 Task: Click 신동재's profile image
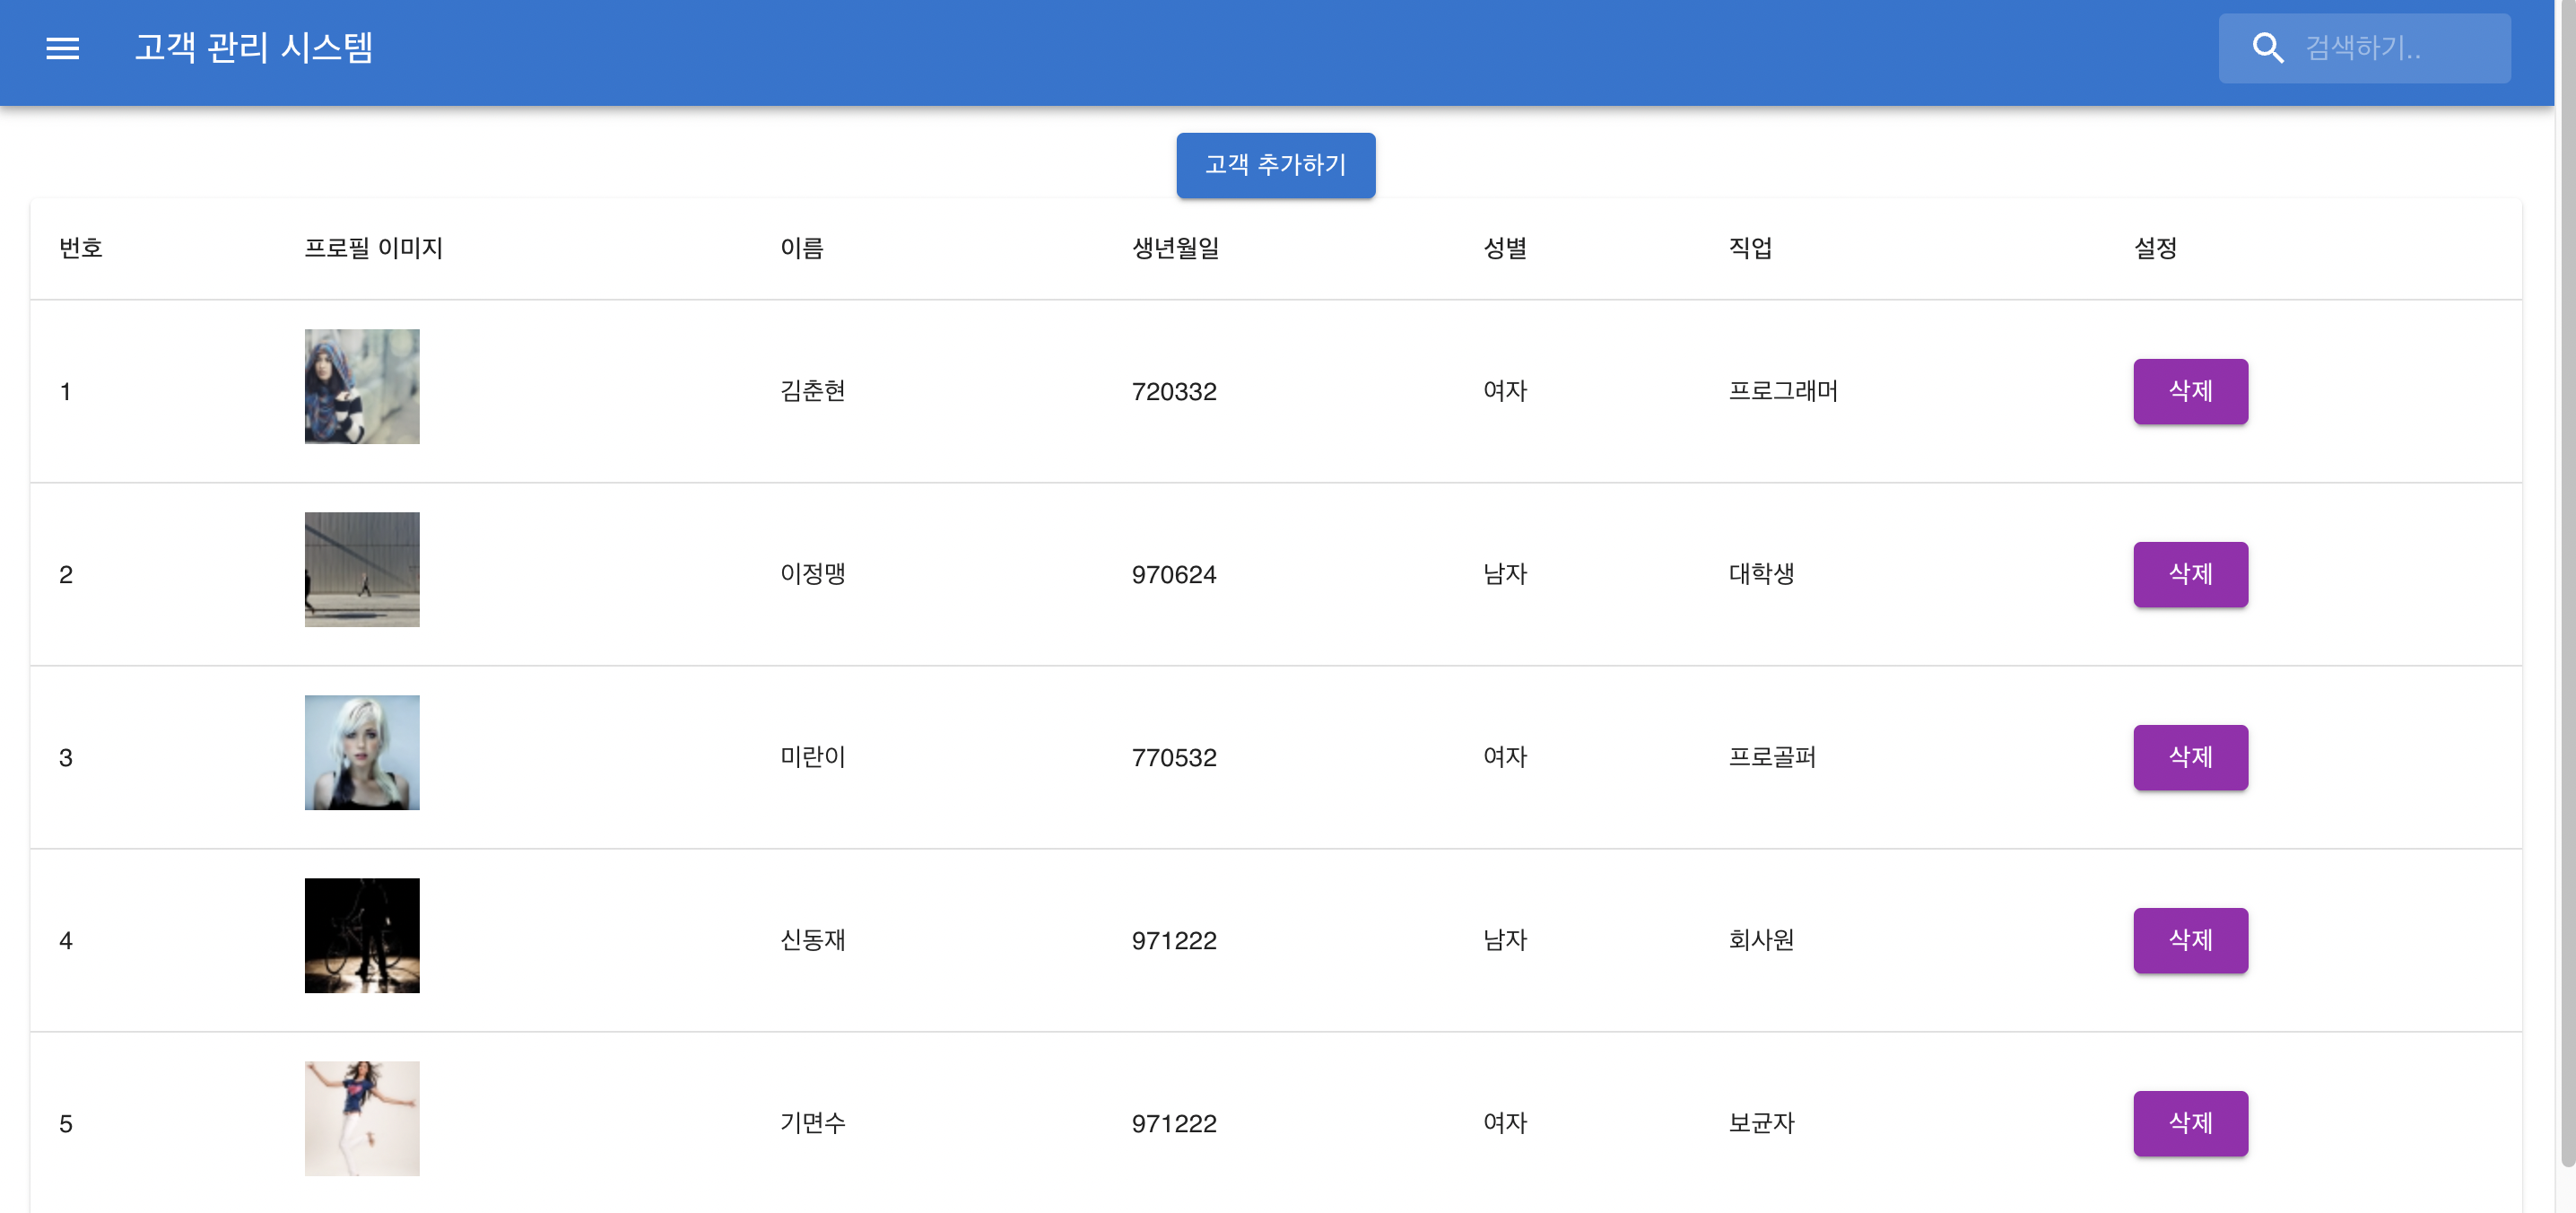pos(362,936)
